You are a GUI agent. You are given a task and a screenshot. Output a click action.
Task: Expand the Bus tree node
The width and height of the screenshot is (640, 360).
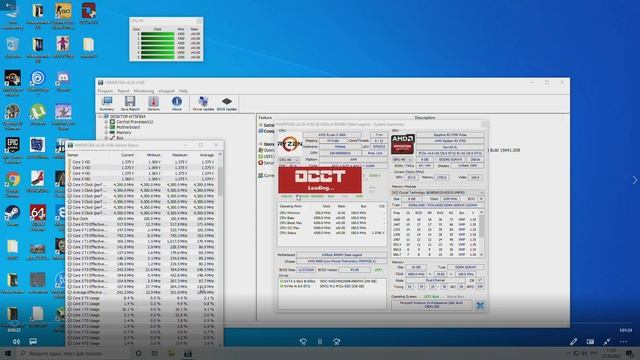point(106,138)
